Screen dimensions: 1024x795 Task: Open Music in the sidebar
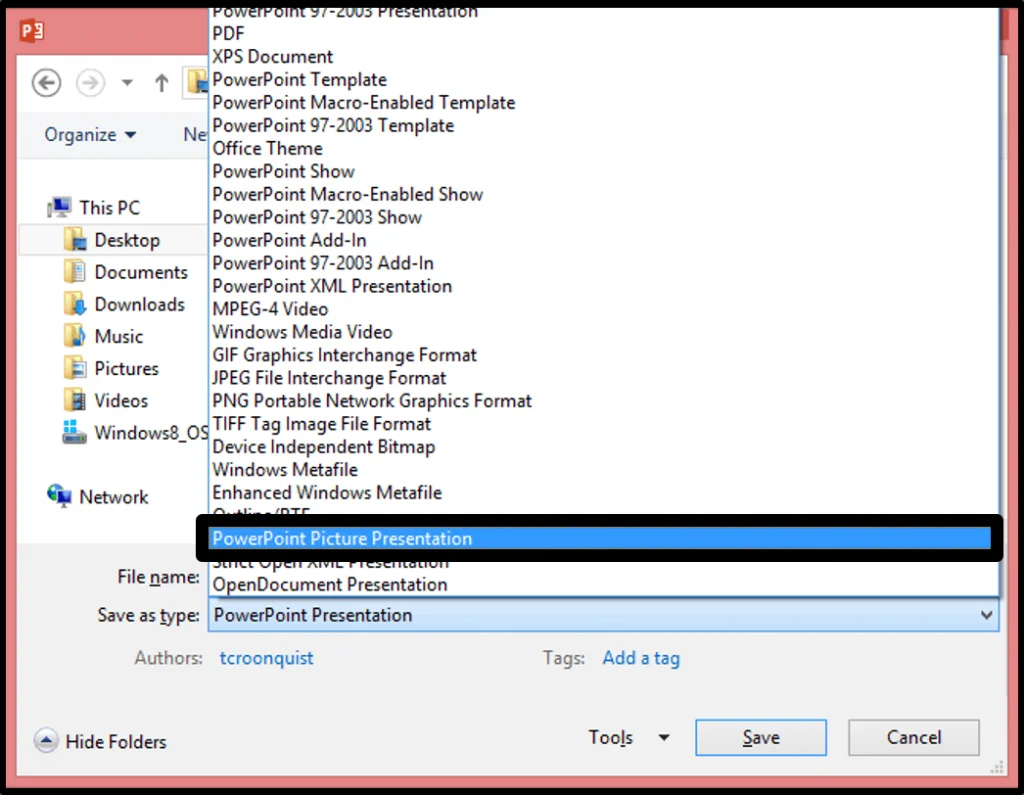coord(119,336)
